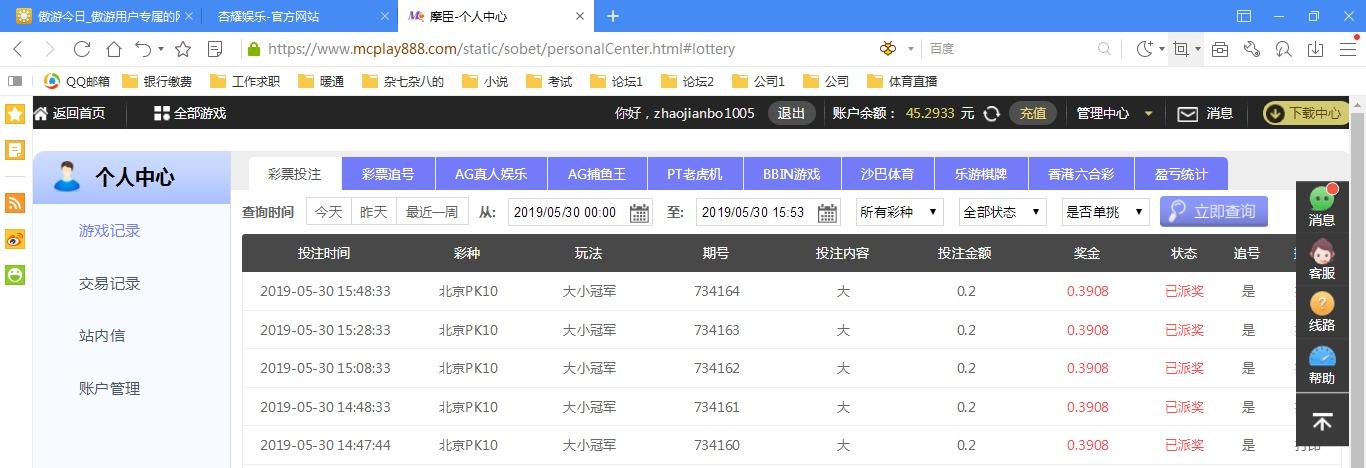The height and width of the screenshot is (468, 1366).
Task: Open the Weibo sidebar icon
Action: pyautogui.click(x=15, y=239)
